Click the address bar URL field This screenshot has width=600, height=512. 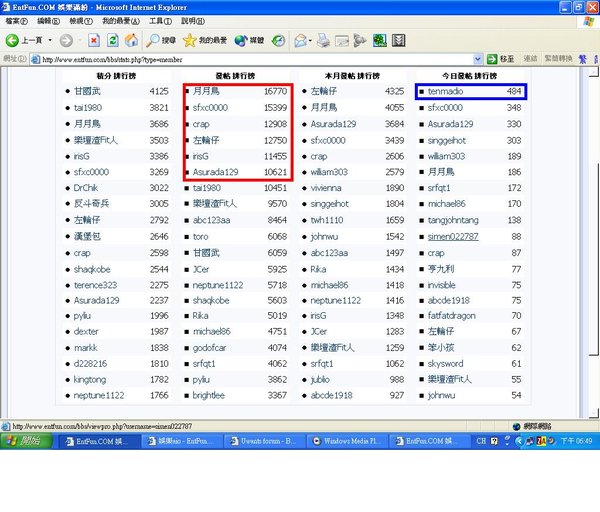pos(250,59)
